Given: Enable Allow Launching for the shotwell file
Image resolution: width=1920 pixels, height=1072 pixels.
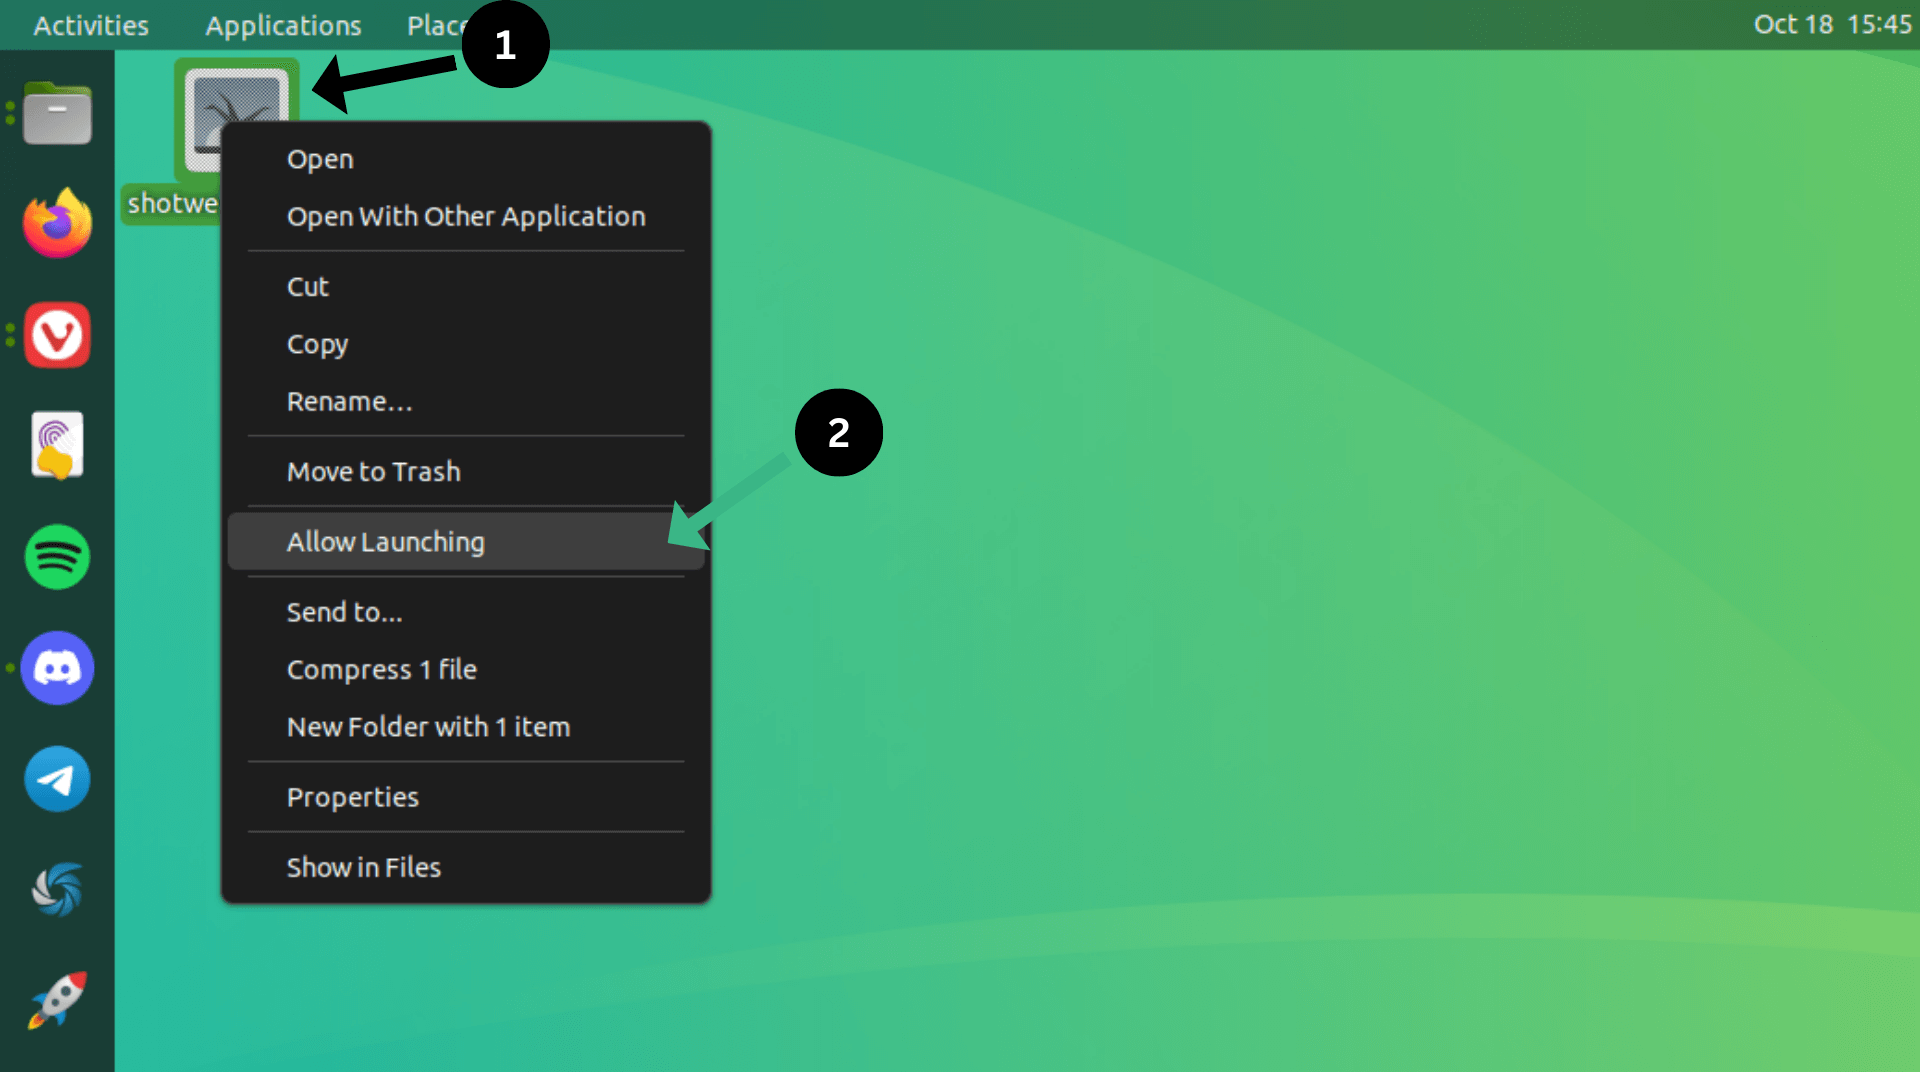Looking at the screenshot, I should [386, 541].
